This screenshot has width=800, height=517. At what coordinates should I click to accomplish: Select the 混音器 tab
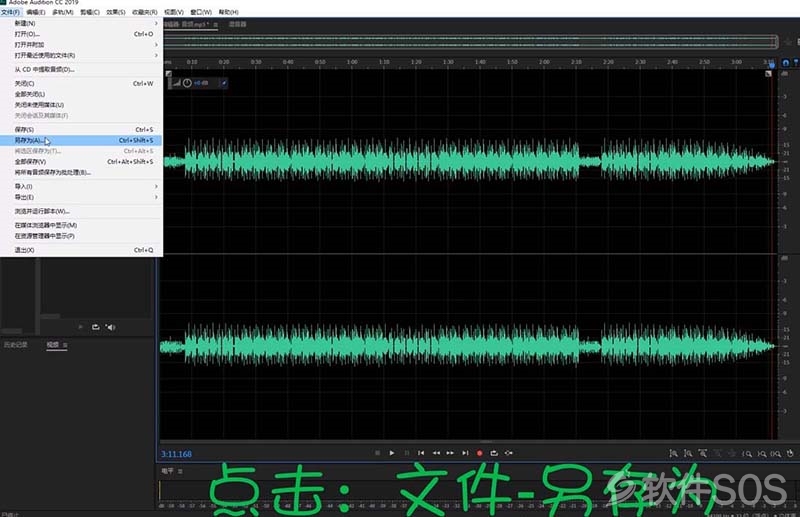(x=238, y=24)
